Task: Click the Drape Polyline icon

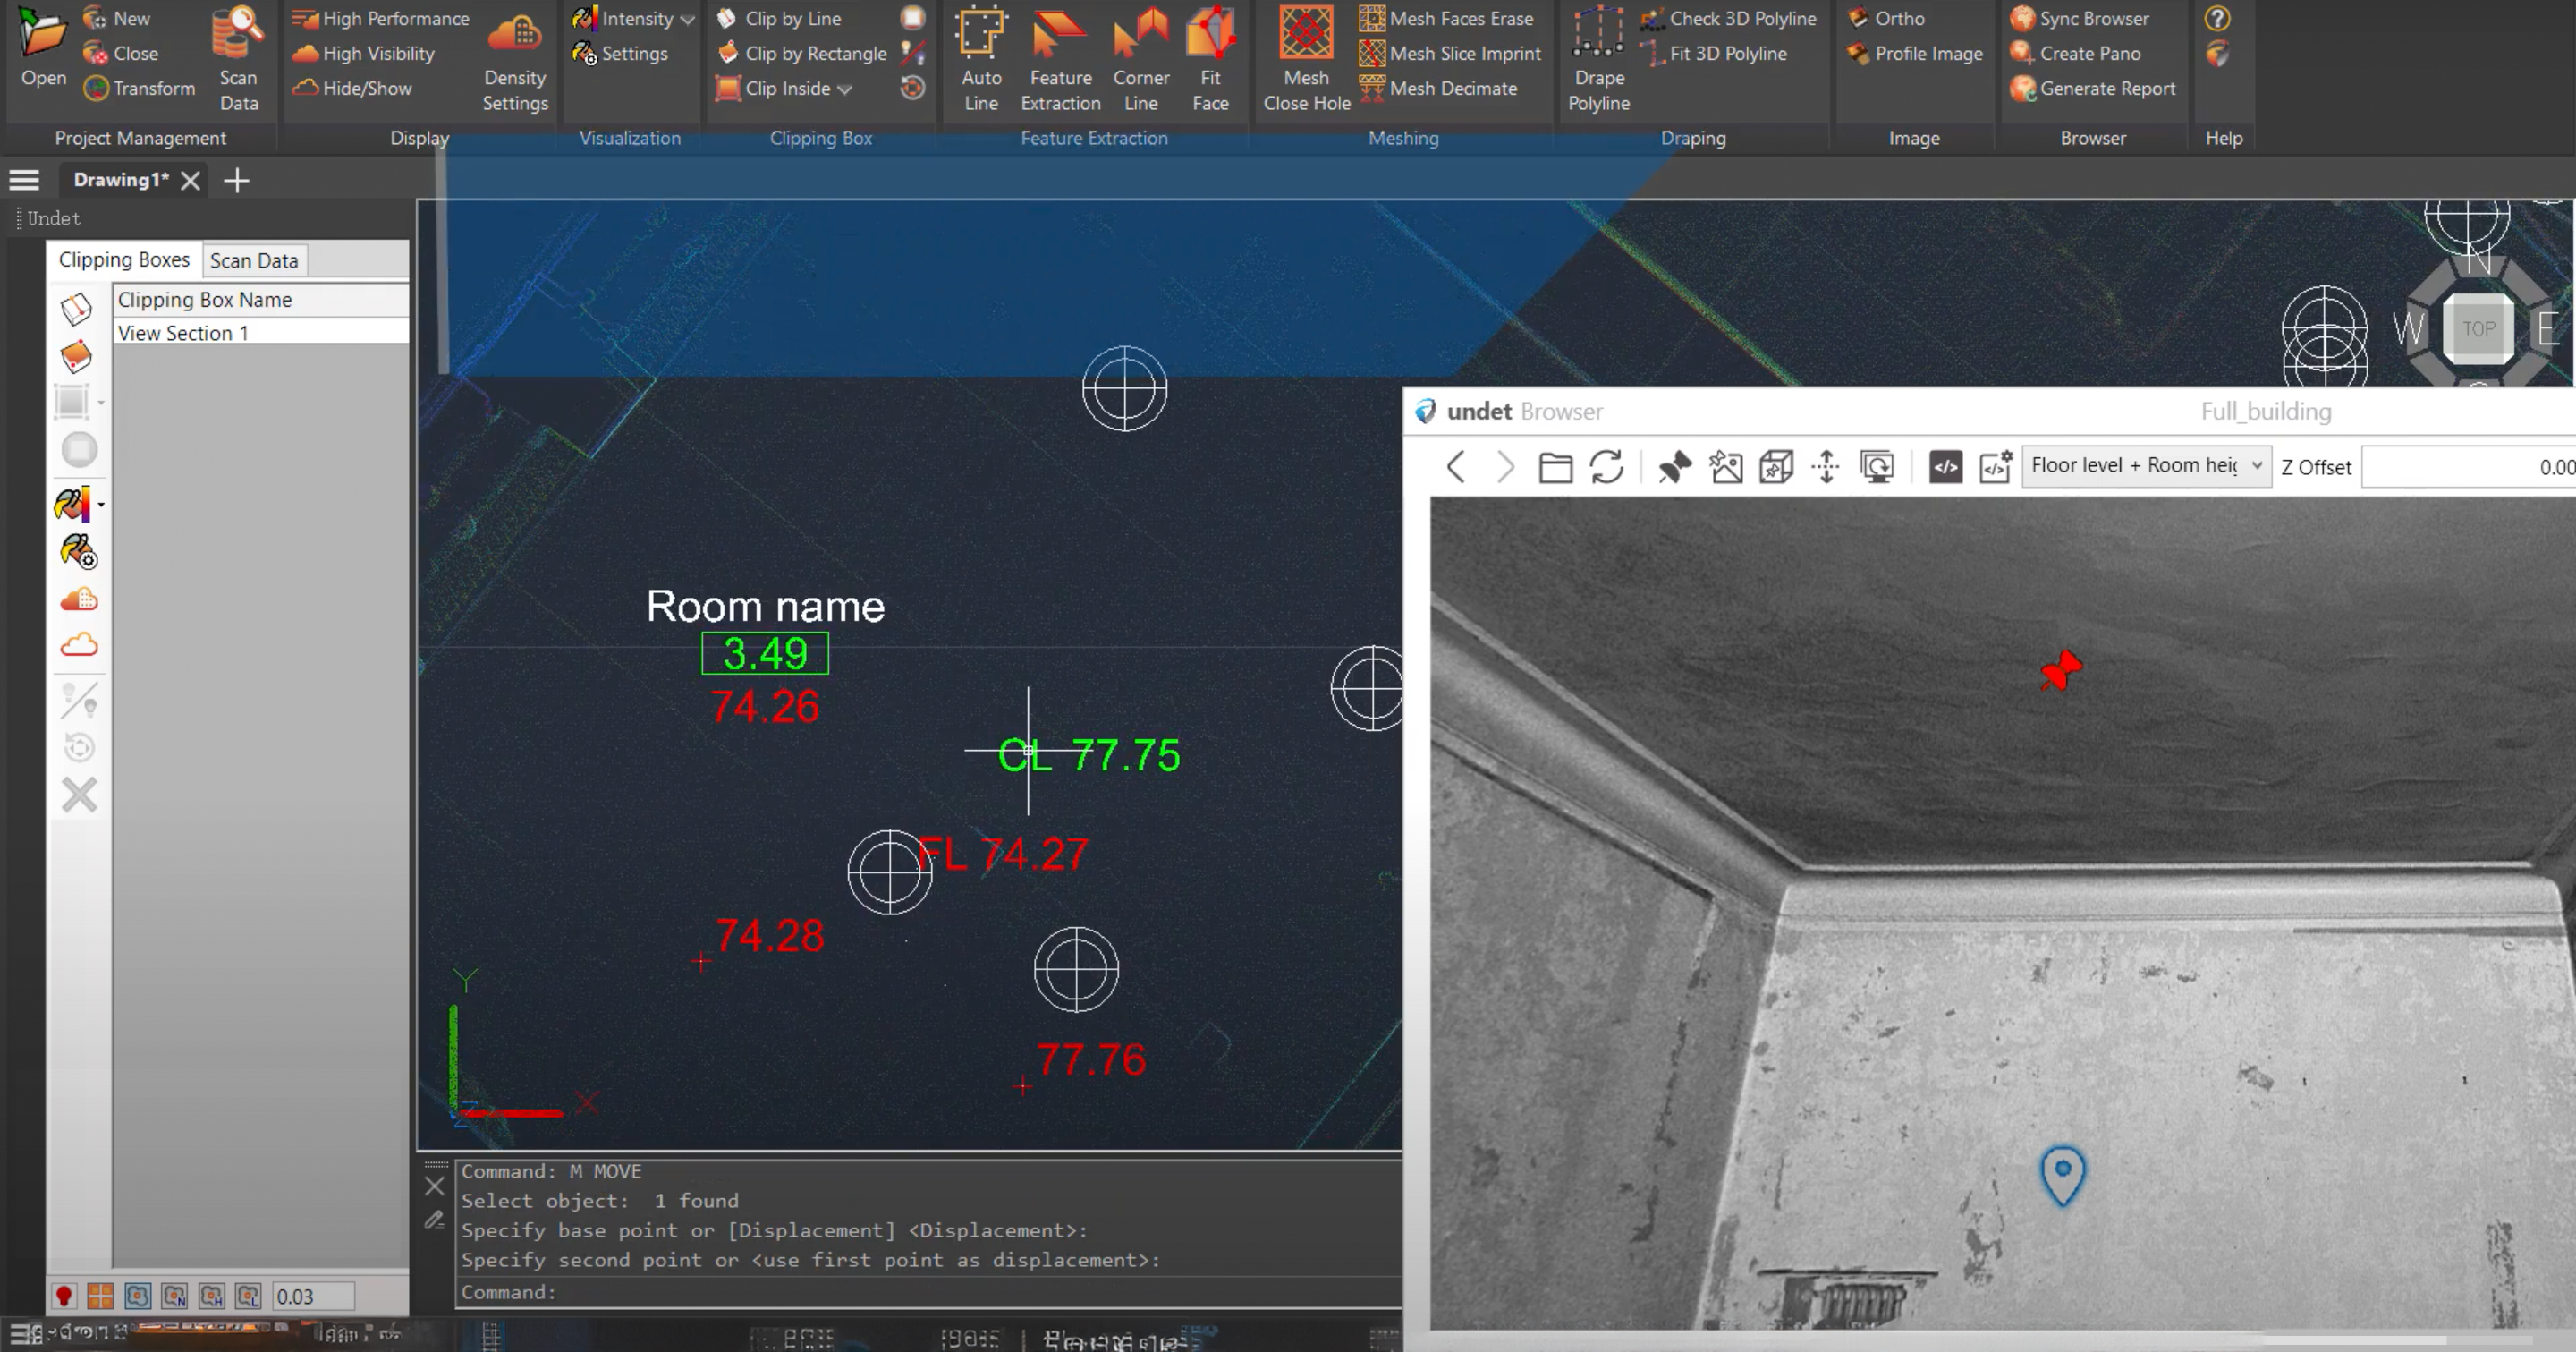Action: coord(1598,35)
